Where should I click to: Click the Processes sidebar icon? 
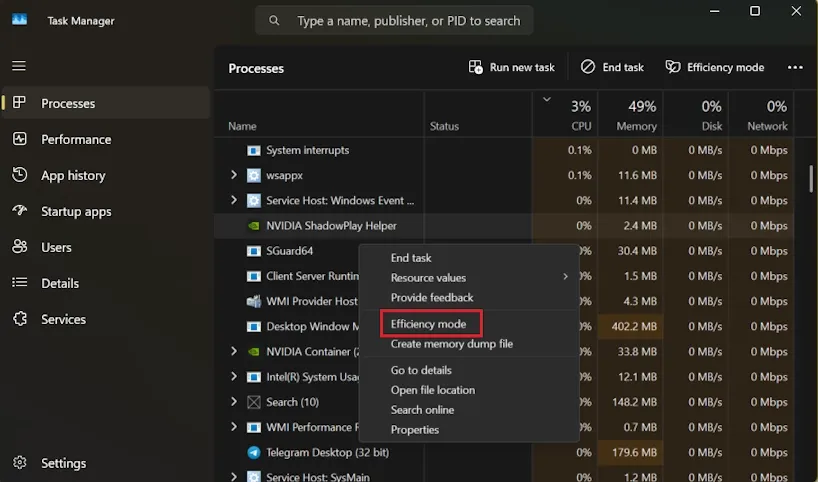pos(19,103)
